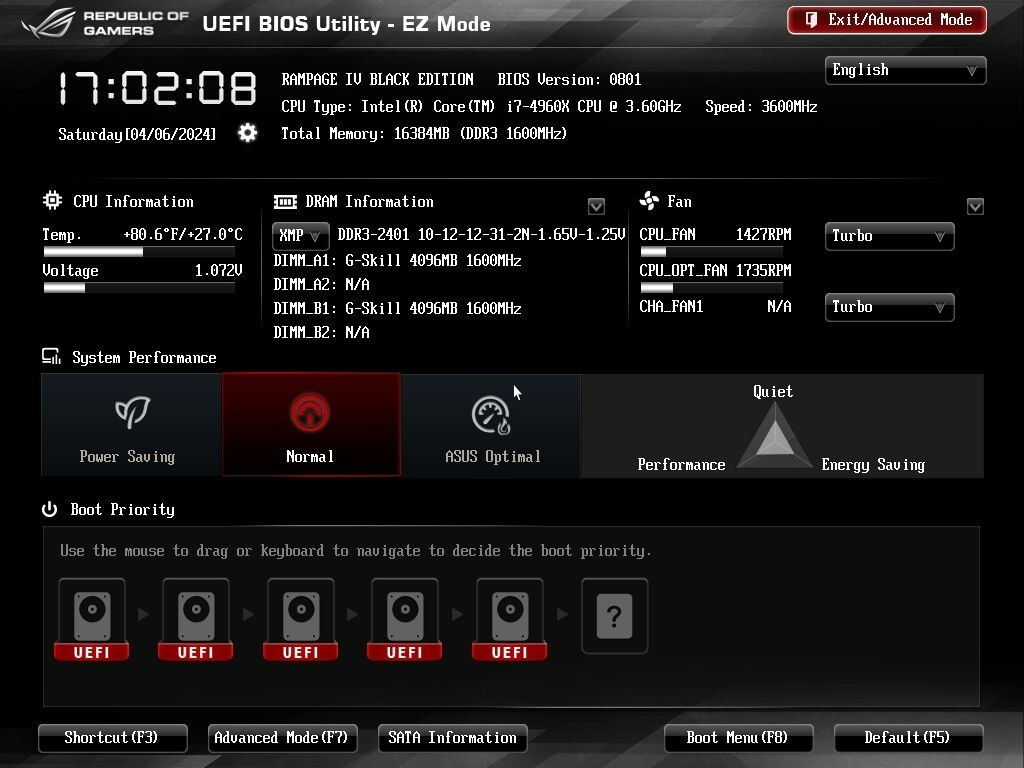Click the Speed: 3600MHz text
Screen dimensions: 1024x768
[761, 106]
